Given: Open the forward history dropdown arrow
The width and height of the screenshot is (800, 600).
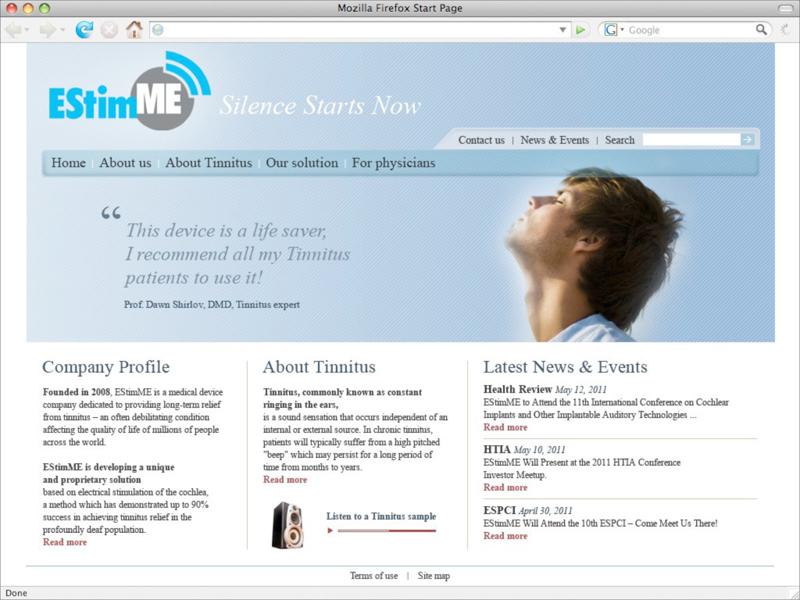Looking at the screenshot, I should [62, 30].
